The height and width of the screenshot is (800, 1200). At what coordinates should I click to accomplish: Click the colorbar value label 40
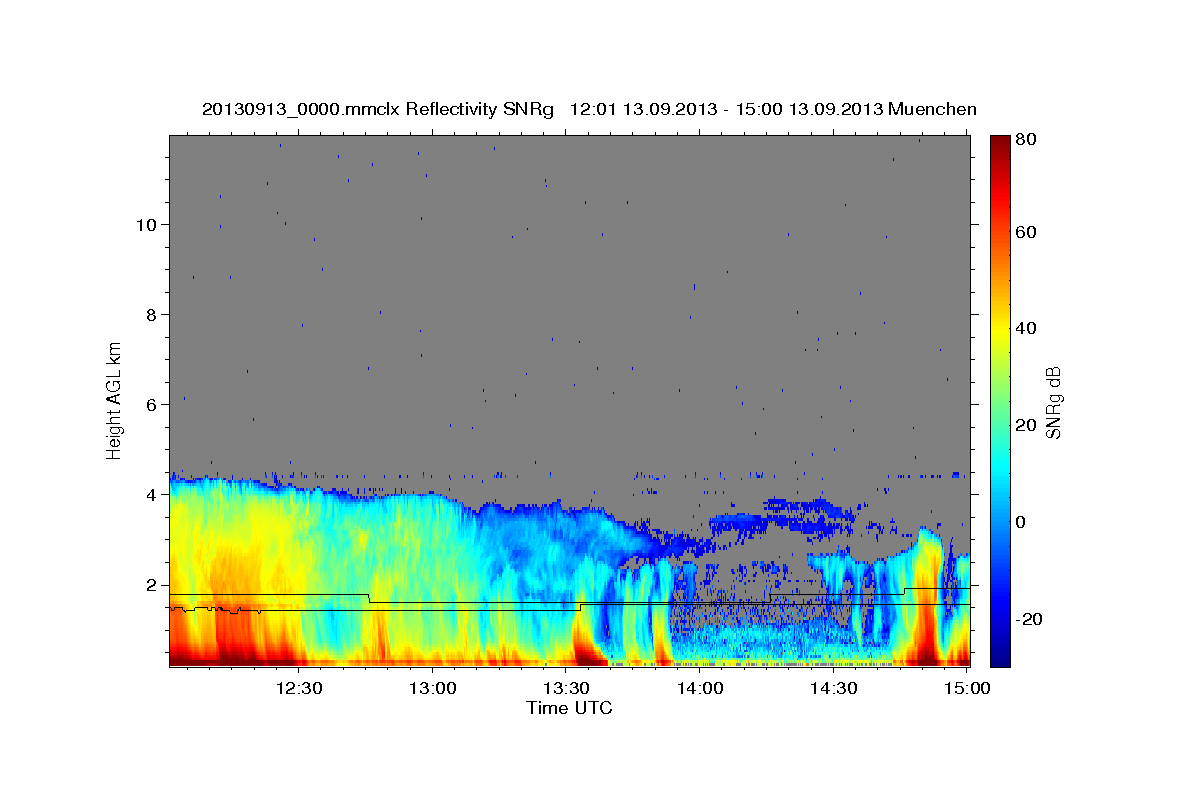tap(1024, 329)
